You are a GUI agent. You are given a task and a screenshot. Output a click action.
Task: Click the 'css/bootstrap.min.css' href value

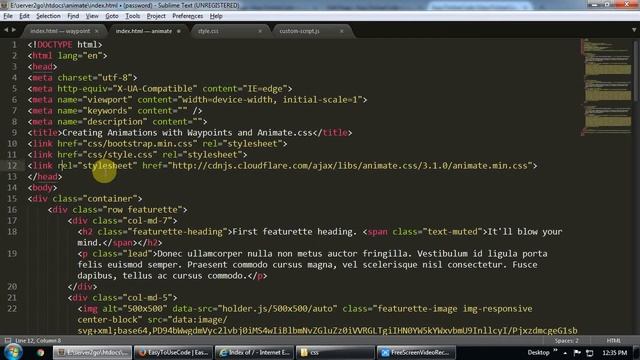tap(140, 144)
